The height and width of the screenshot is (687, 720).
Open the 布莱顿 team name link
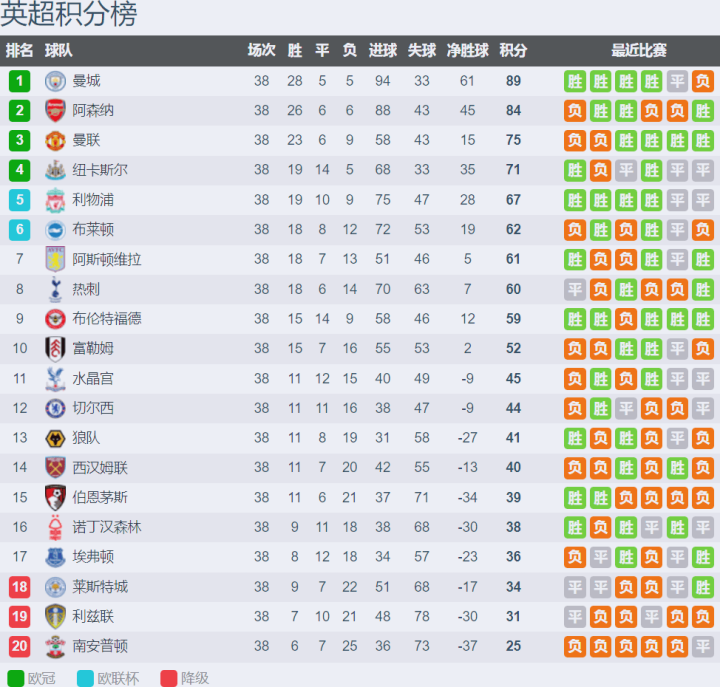tap(93, 230)
